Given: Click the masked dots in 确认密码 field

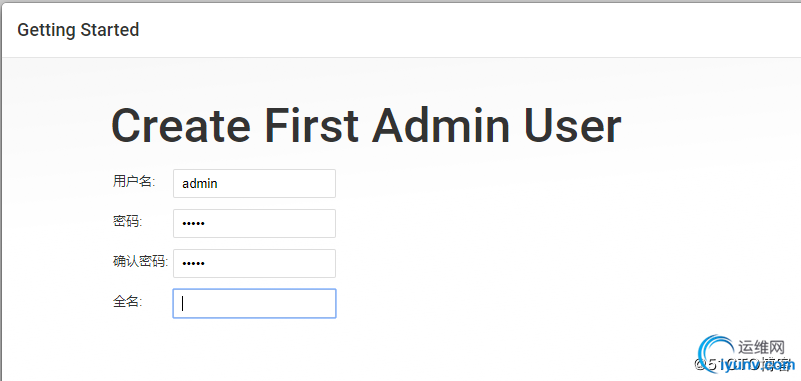Looking at the screenshot, I should point(194,264).
